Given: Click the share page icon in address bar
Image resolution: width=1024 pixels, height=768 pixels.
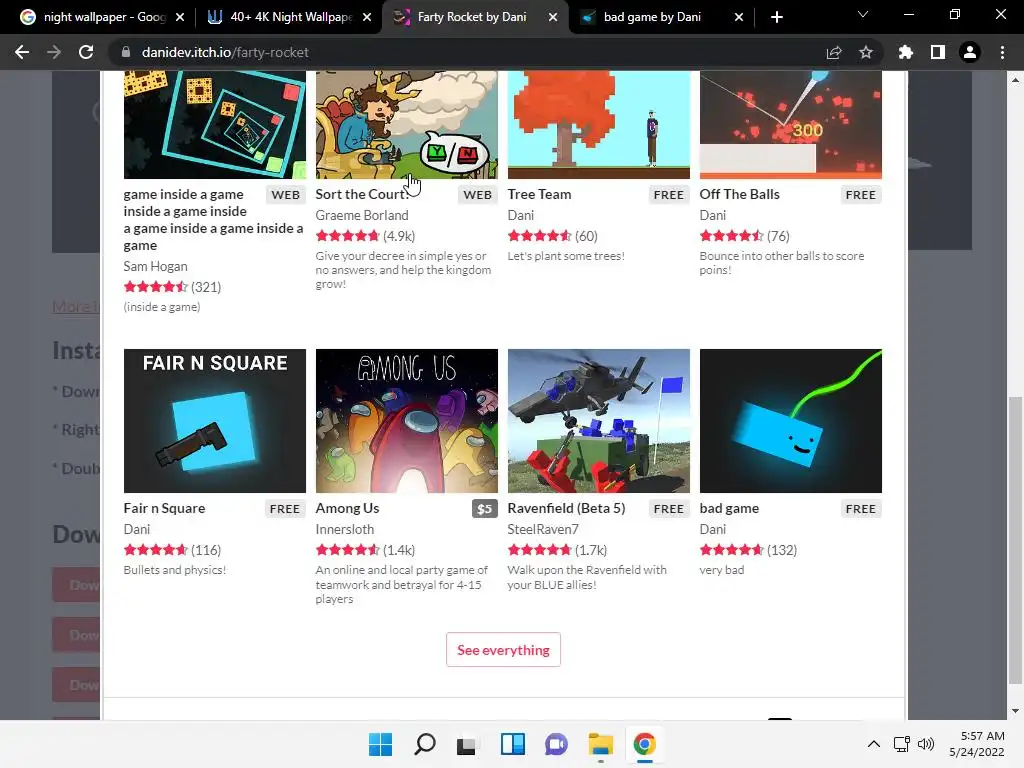Looking at the screenshot, I should pyautogui.click(x=834, y=52).
